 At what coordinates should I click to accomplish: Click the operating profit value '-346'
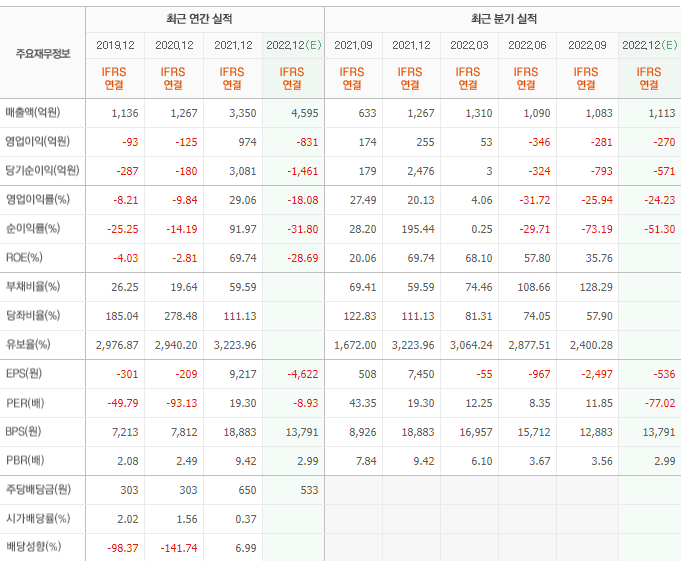pos(539,142)
